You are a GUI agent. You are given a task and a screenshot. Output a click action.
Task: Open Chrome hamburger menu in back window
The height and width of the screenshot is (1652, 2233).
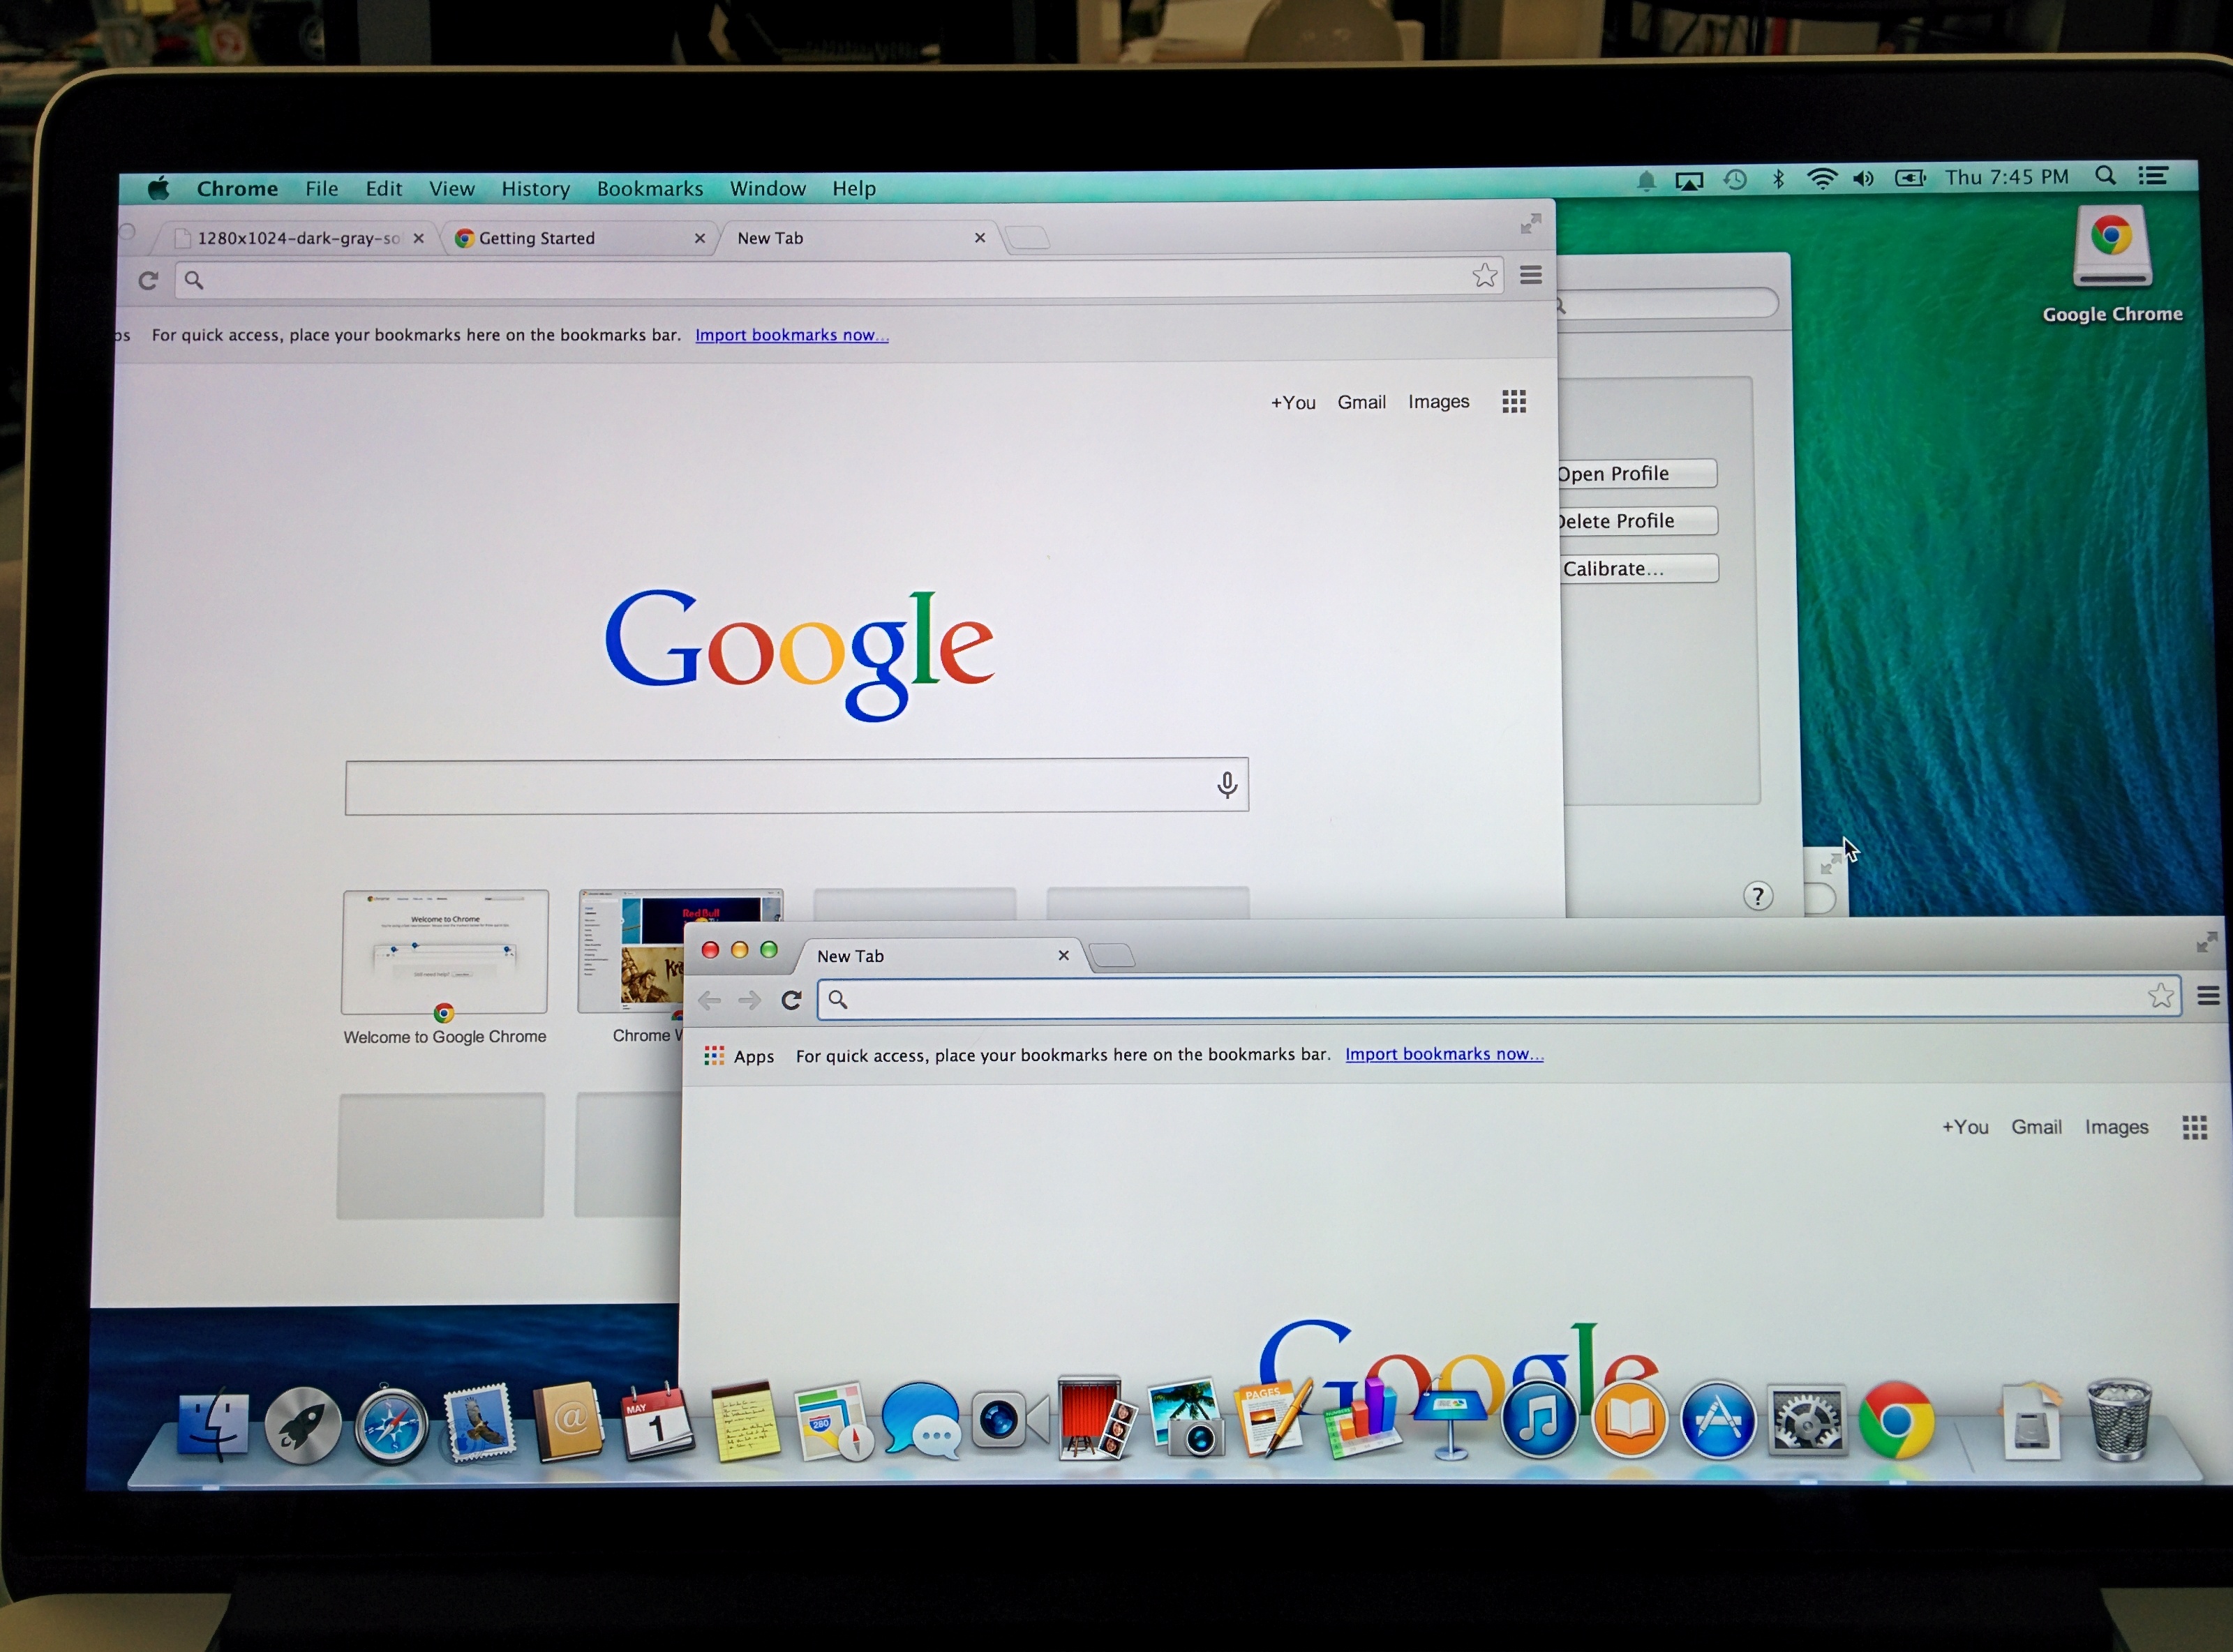coord(1530,275)
